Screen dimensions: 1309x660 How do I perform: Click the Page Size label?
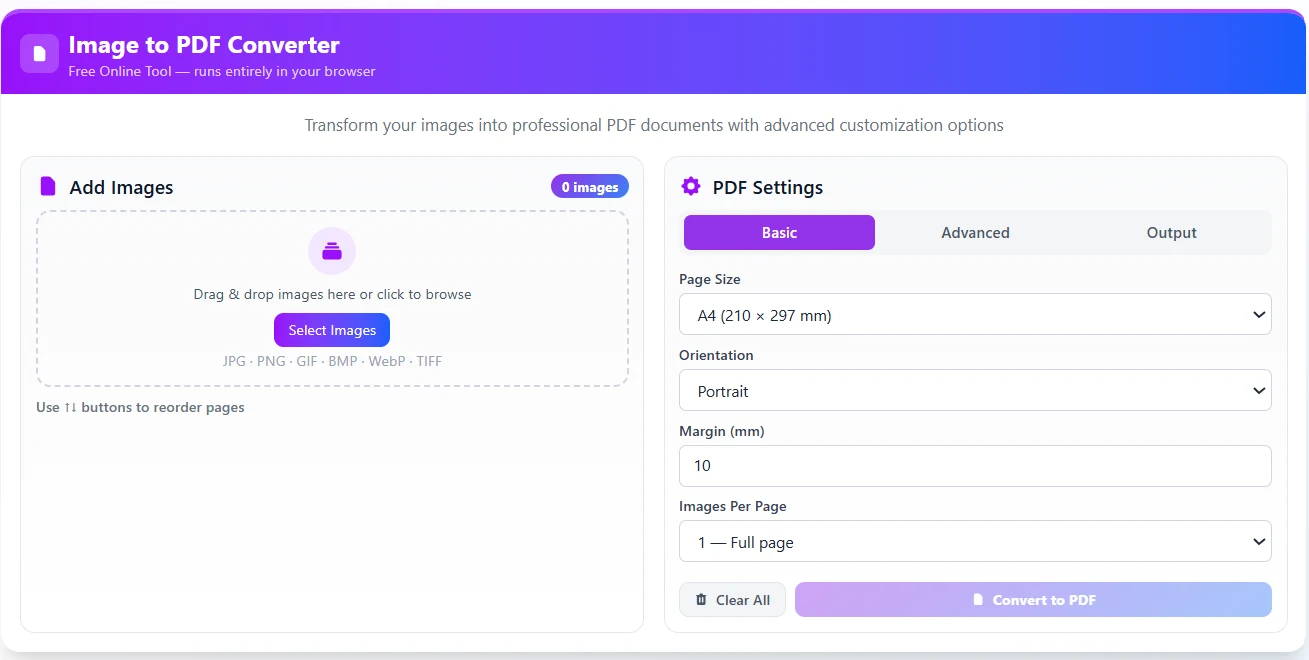tap(710, 279)
